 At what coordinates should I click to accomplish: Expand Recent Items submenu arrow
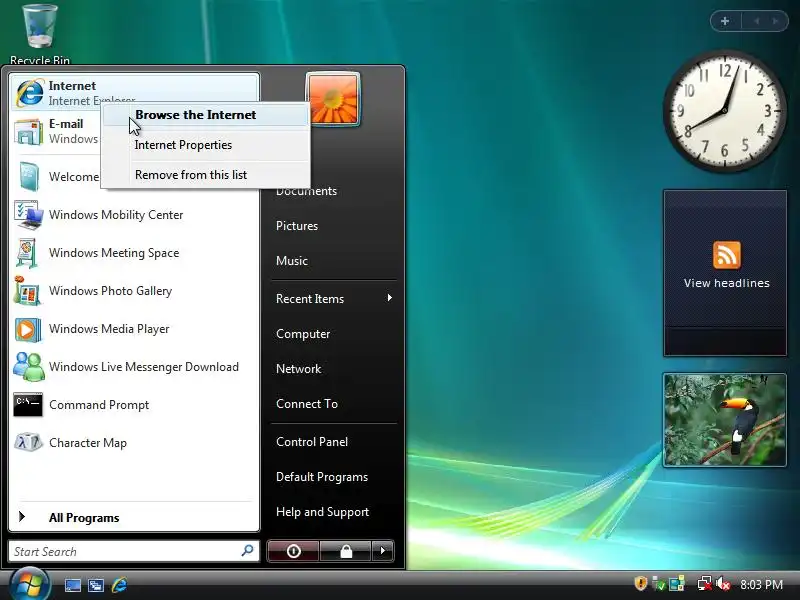[389, 298]
